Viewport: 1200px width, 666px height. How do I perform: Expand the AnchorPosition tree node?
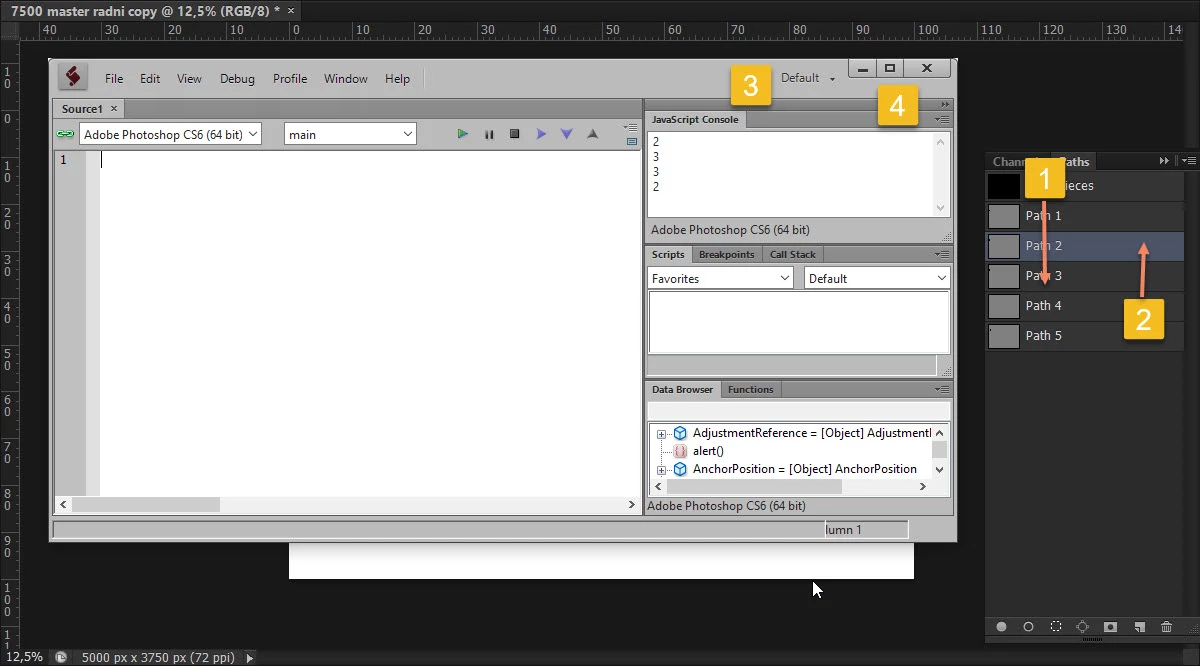pyautogui.click(x=661, y=470)
